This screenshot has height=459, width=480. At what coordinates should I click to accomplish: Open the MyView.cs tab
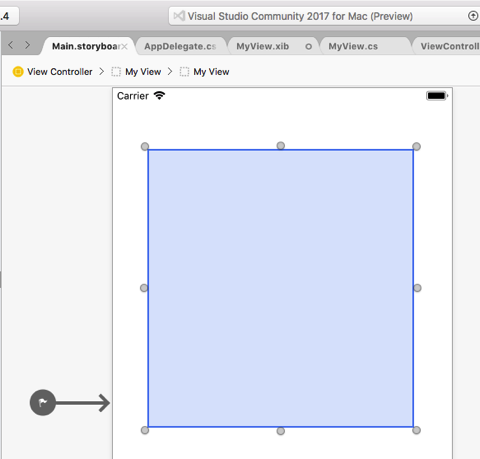(353, 46)
